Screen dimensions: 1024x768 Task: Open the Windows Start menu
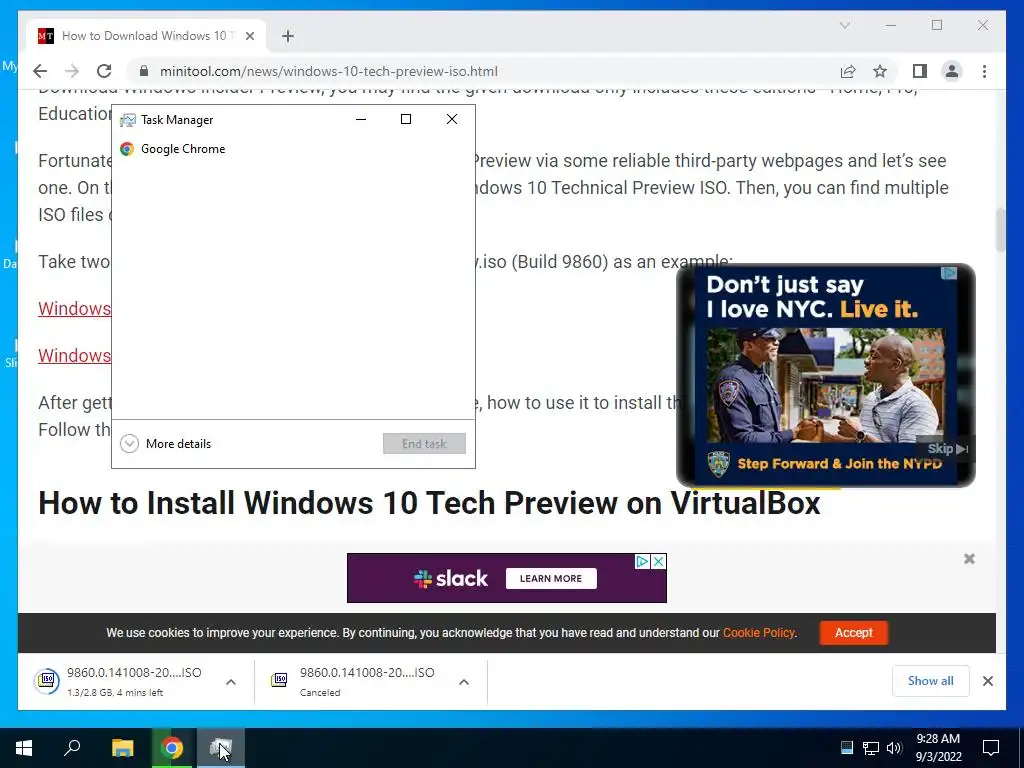coord(24,748)
